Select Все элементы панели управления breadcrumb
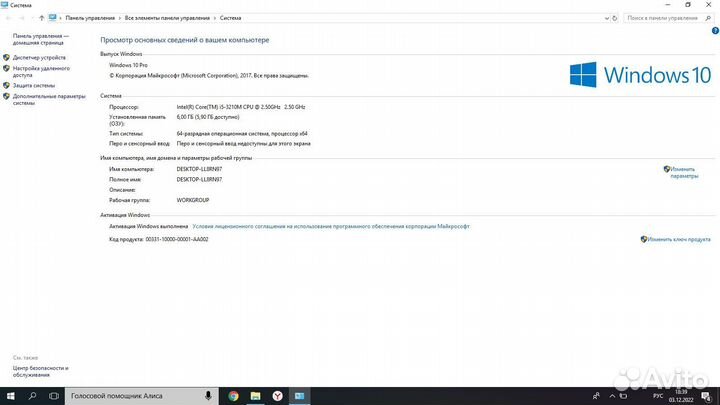Viewport: 720px width, 405px height. [167, 18]
